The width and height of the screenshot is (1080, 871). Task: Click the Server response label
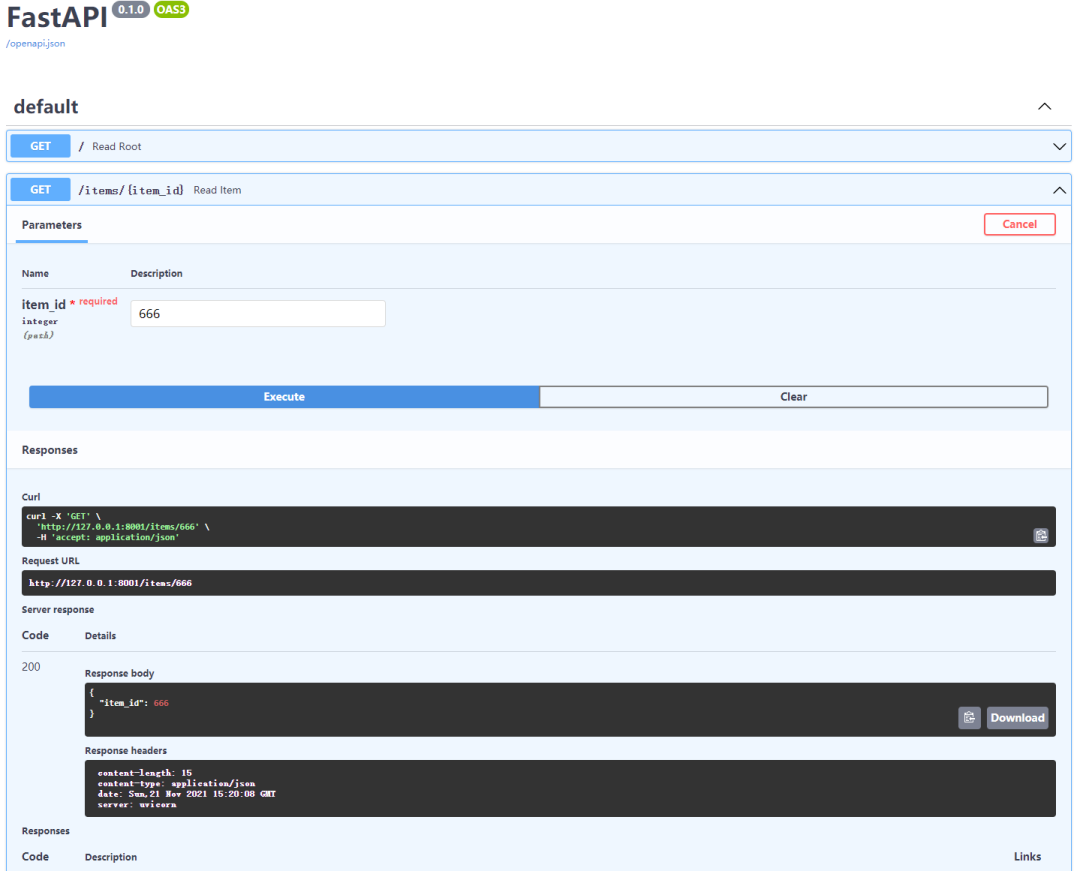(x=58, y=610)
